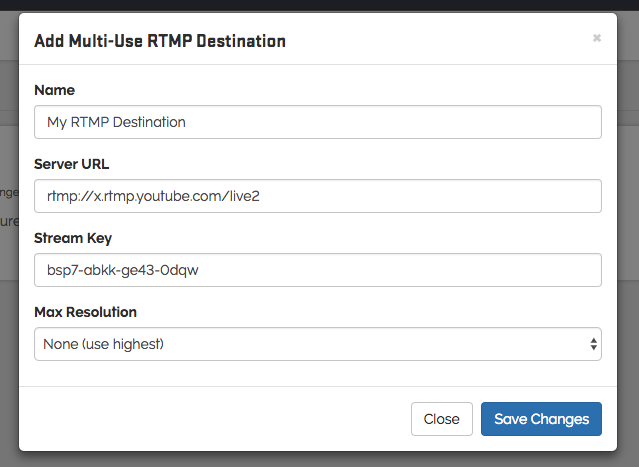Select the "Stream Key" label

coord(73,238)
